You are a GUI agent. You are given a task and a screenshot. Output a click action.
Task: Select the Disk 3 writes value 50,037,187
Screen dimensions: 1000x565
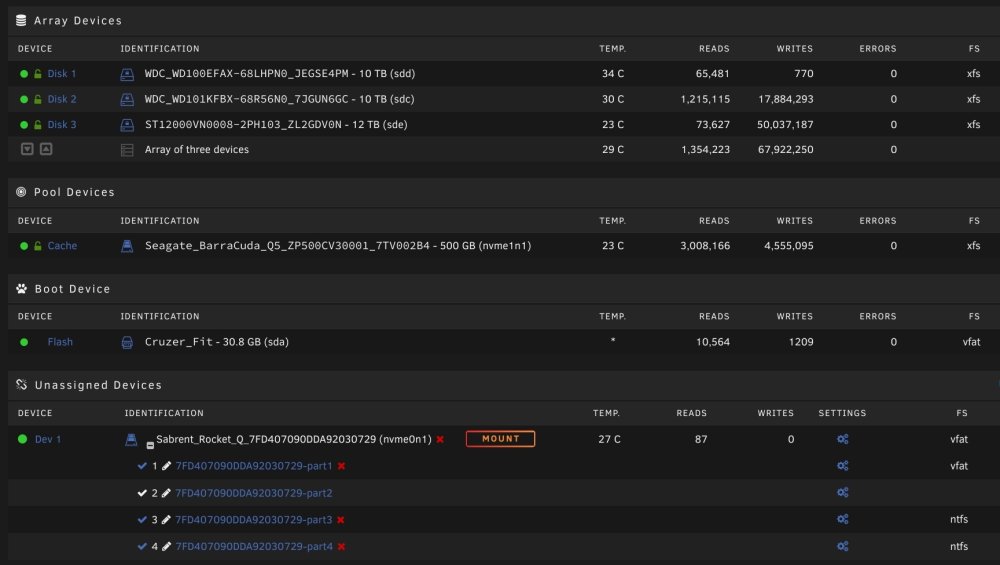tap(785, 125)
